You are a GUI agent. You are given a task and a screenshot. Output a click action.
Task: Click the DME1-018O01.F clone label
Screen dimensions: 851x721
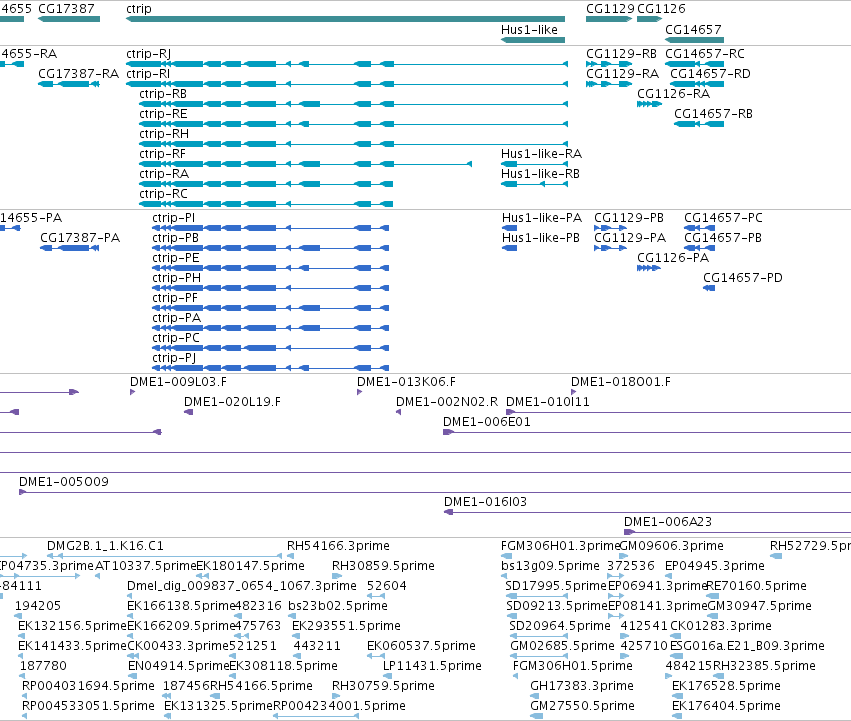pos(620,382)
